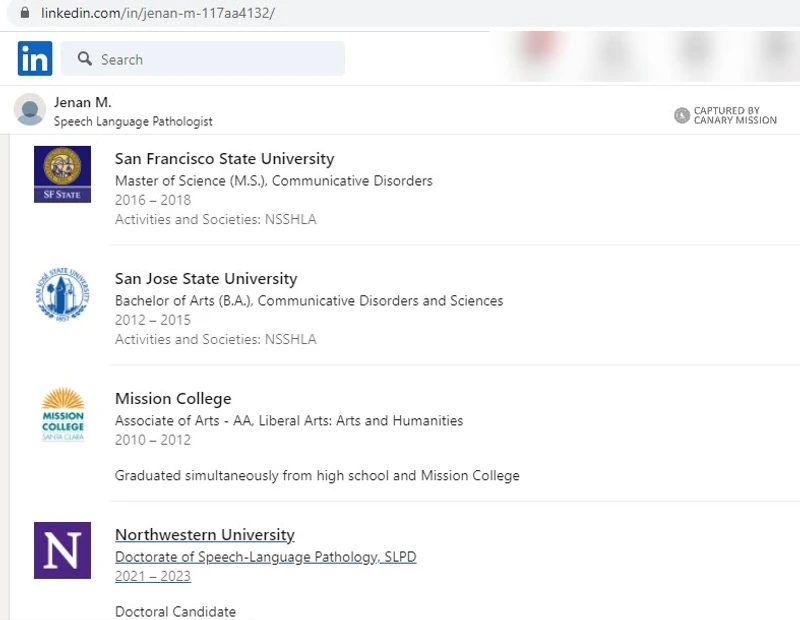The height and width of the screenshot is (620, 800).
Task: Click the browser address bar URL
Action: tap(158, 13)
